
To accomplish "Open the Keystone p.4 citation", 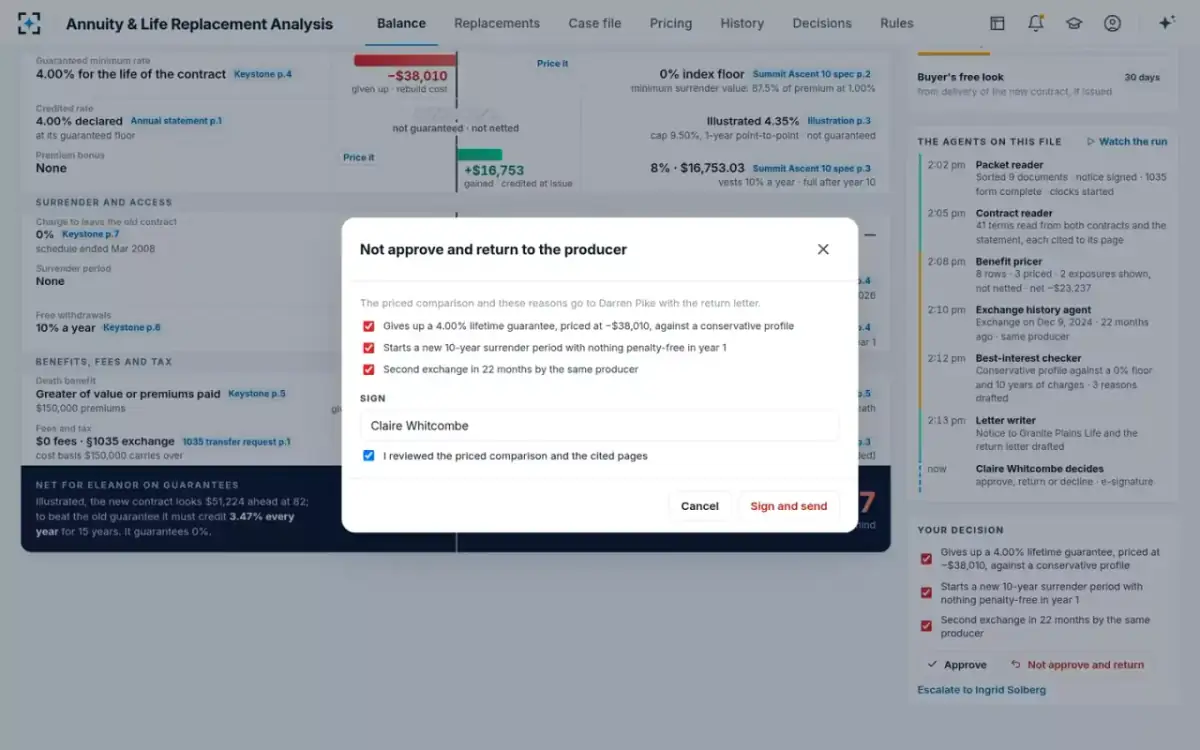I will coord(262,74).
